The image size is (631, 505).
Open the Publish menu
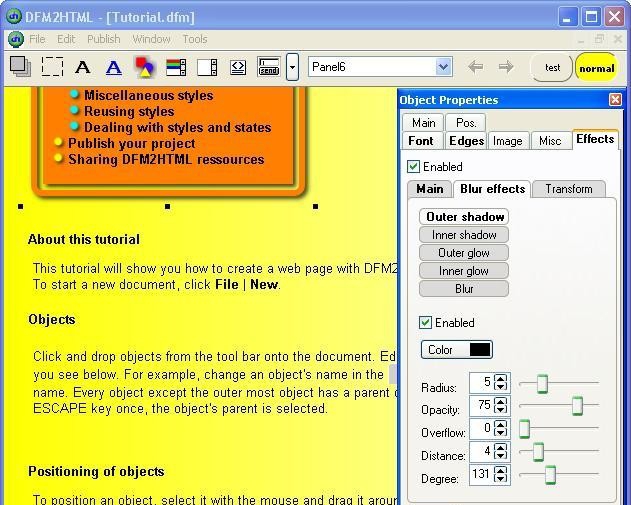click(x=103, y=39)
